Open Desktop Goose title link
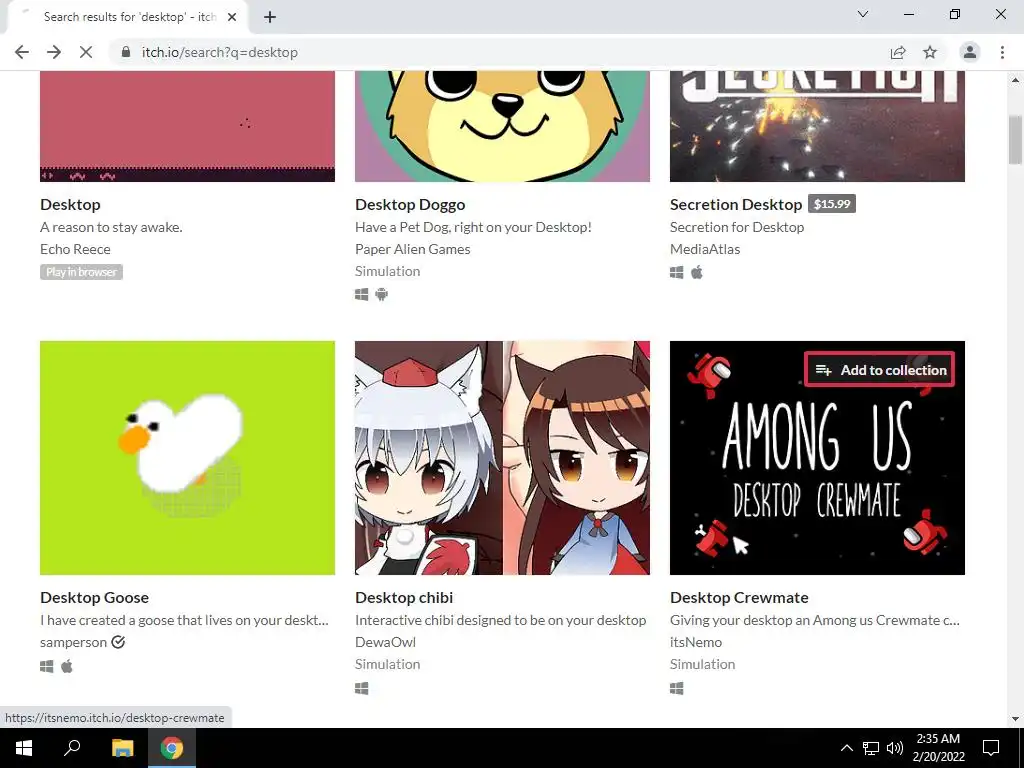Image resolution: width=1024 pixels, height=768 pixels. (x=95, y=598)
